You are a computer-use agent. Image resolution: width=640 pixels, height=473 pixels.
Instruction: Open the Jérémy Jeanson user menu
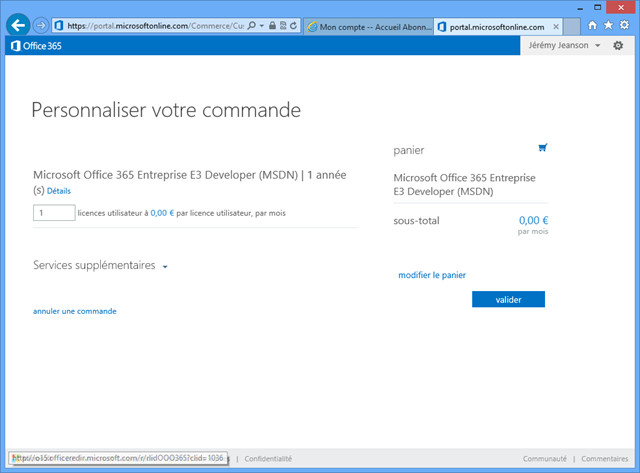(x=564, y=45)
